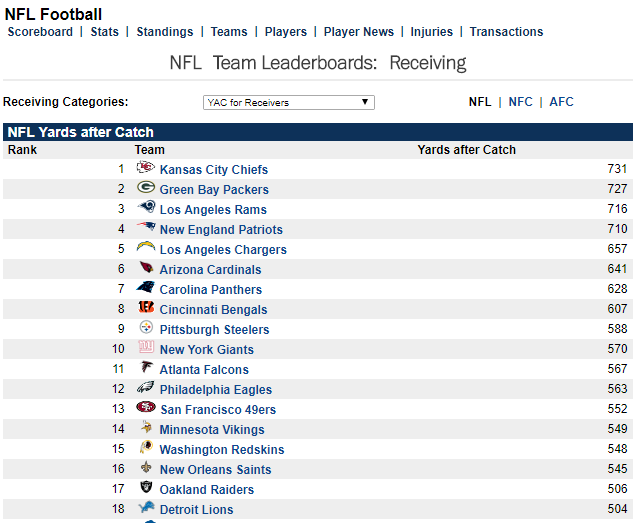Click the Green Bay Packers logo icon
The width and height of the screenshot is (638, 523).
[x=146, y=187]
